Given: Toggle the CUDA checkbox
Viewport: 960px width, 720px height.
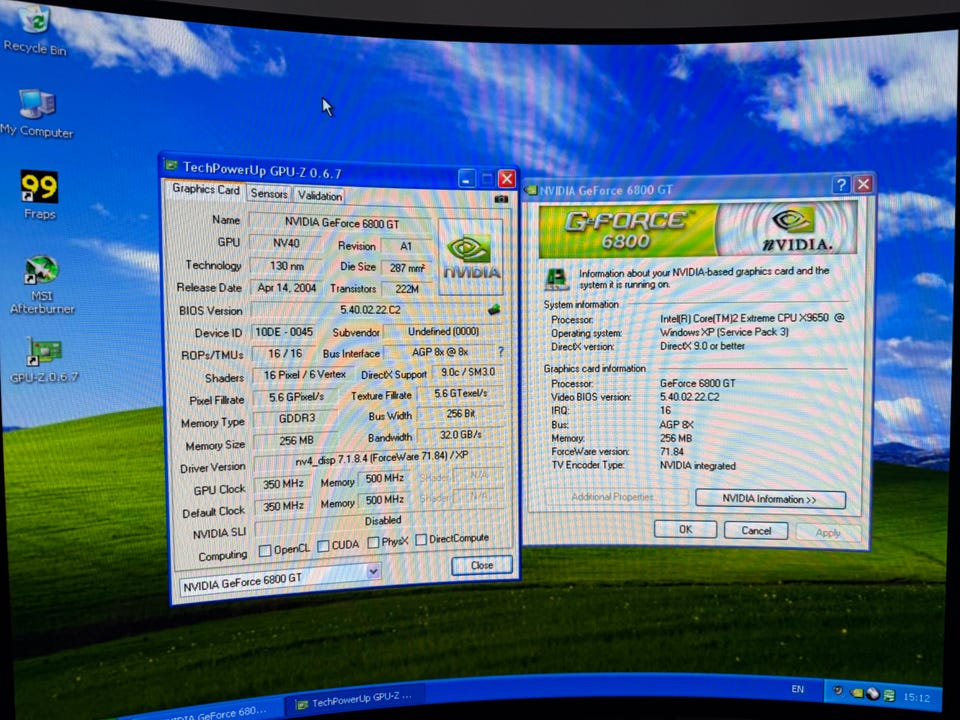Looking at the screenshot, I should click(x=323, y=546).
